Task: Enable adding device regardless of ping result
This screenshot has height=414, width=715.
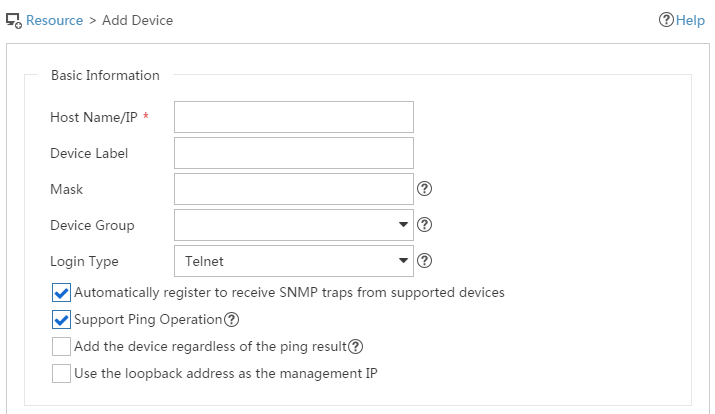Action: coord(61,347)
